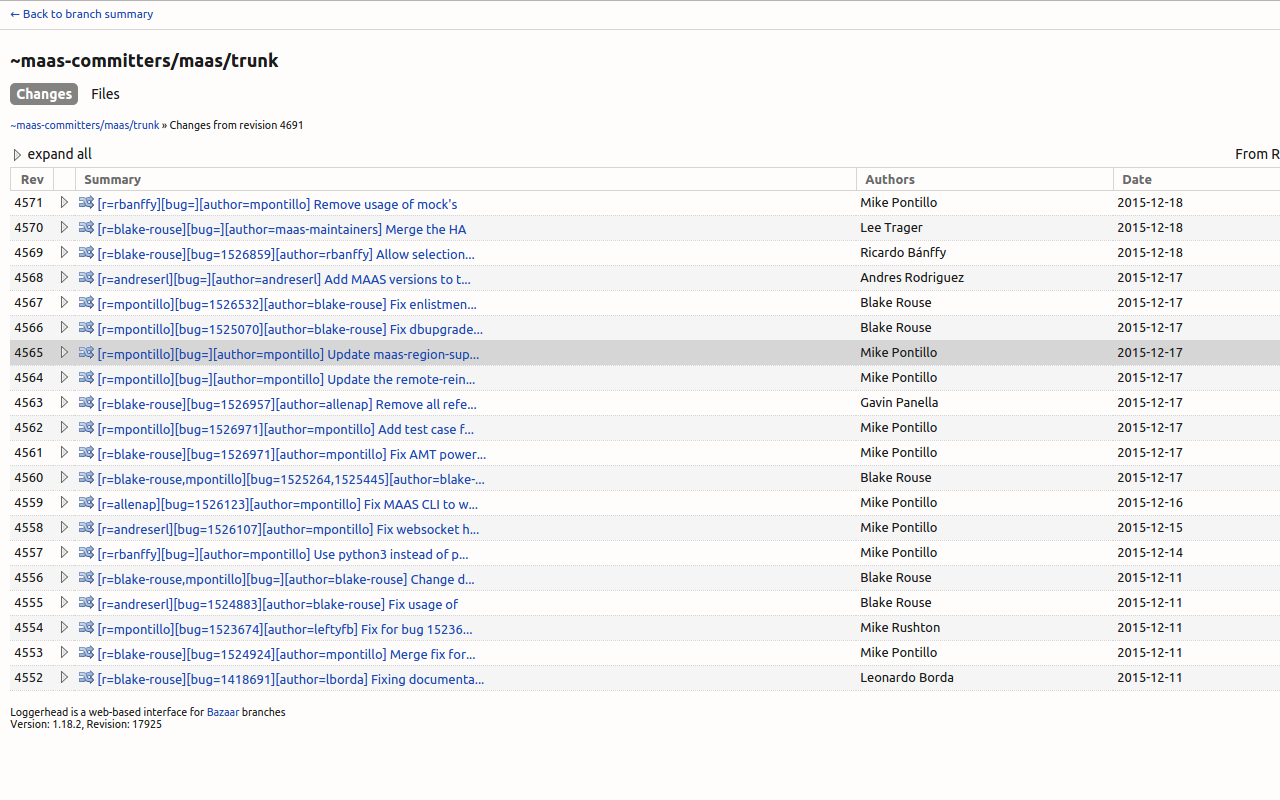Image resolution: width=1280 pixels, height=800 pixels.
Task: Expand details of revision 4568
Action: [64, 277]
